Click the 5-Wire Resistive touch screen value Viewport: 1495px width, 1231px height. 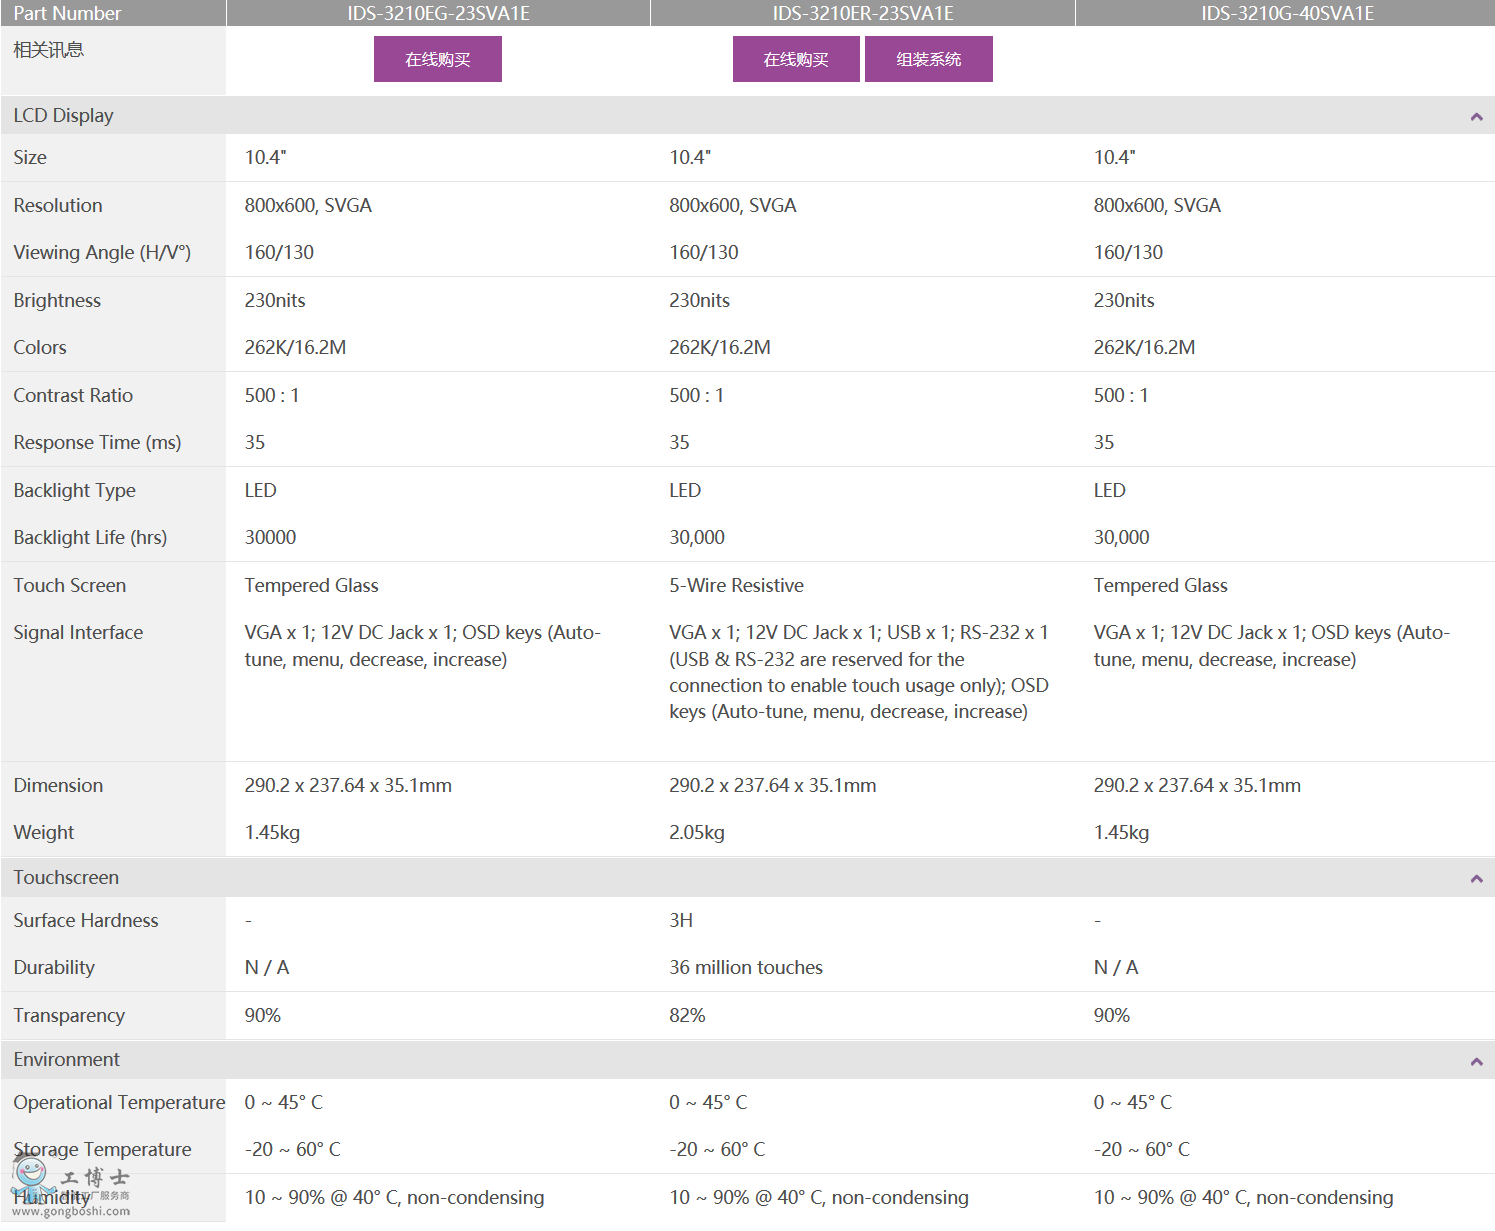click(736, 585)
